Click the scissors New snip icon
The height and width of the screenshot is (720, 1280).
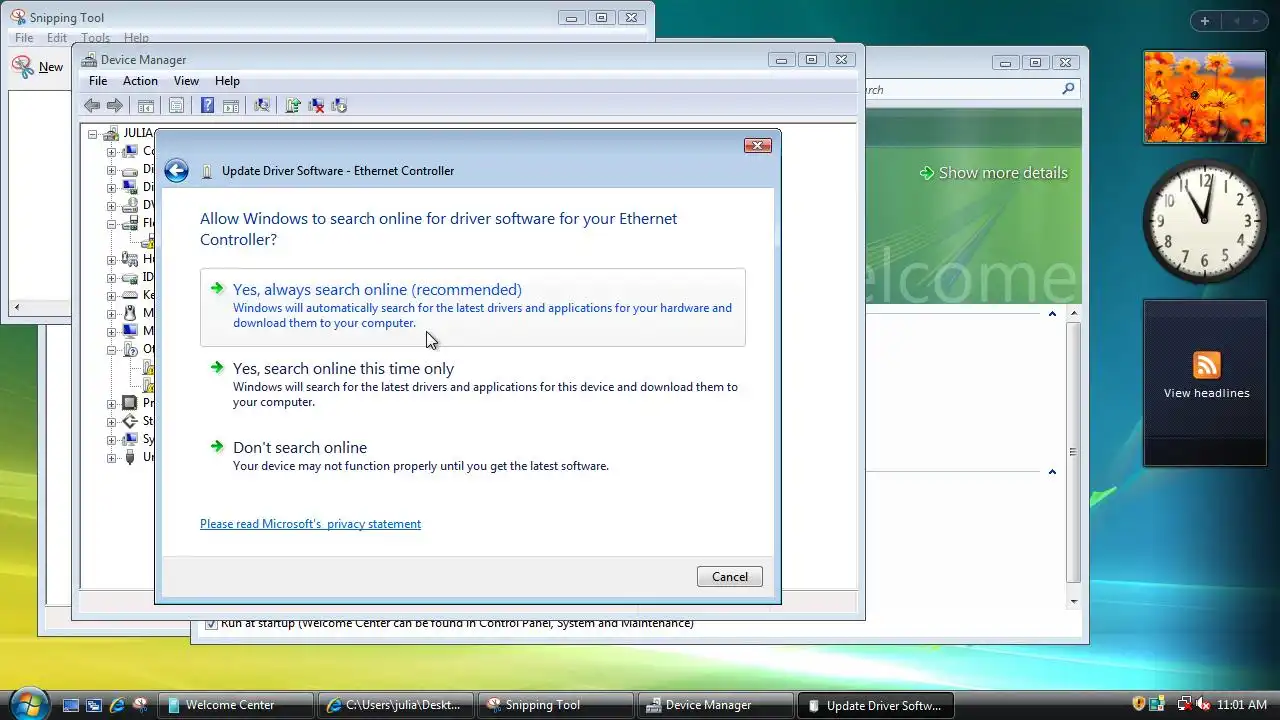[x=22, y=66]
